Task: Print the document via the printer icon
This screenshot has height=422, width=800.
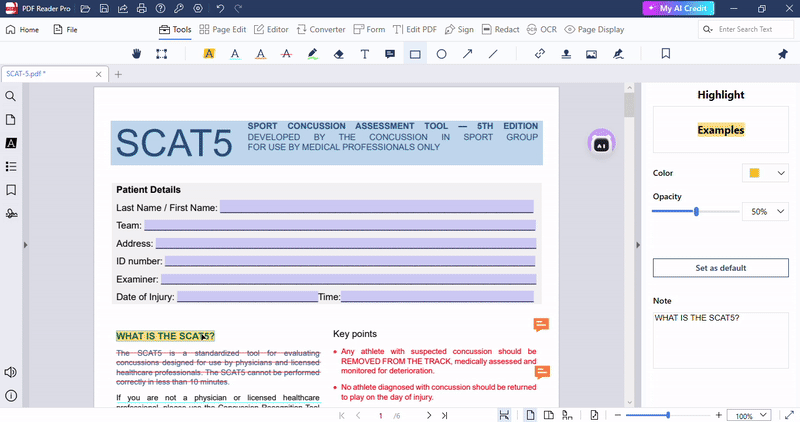Action: [141, 9]
